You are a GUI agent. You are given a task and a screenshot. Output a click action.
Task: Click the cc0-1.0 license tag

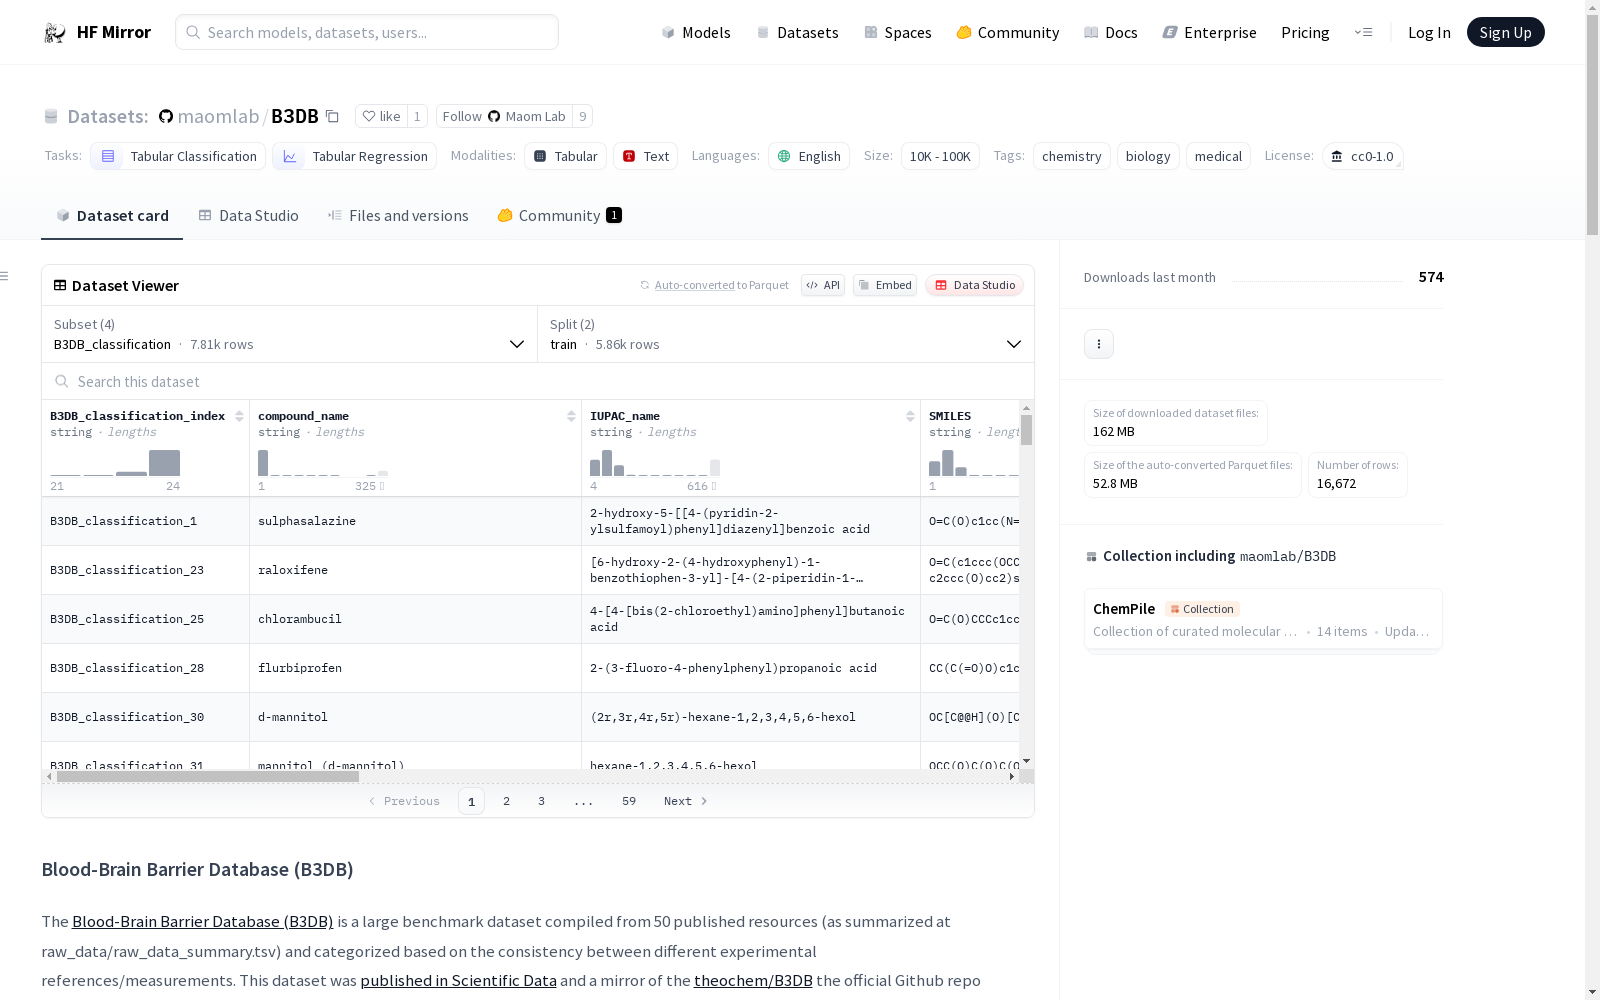(x=1362, y=156)
